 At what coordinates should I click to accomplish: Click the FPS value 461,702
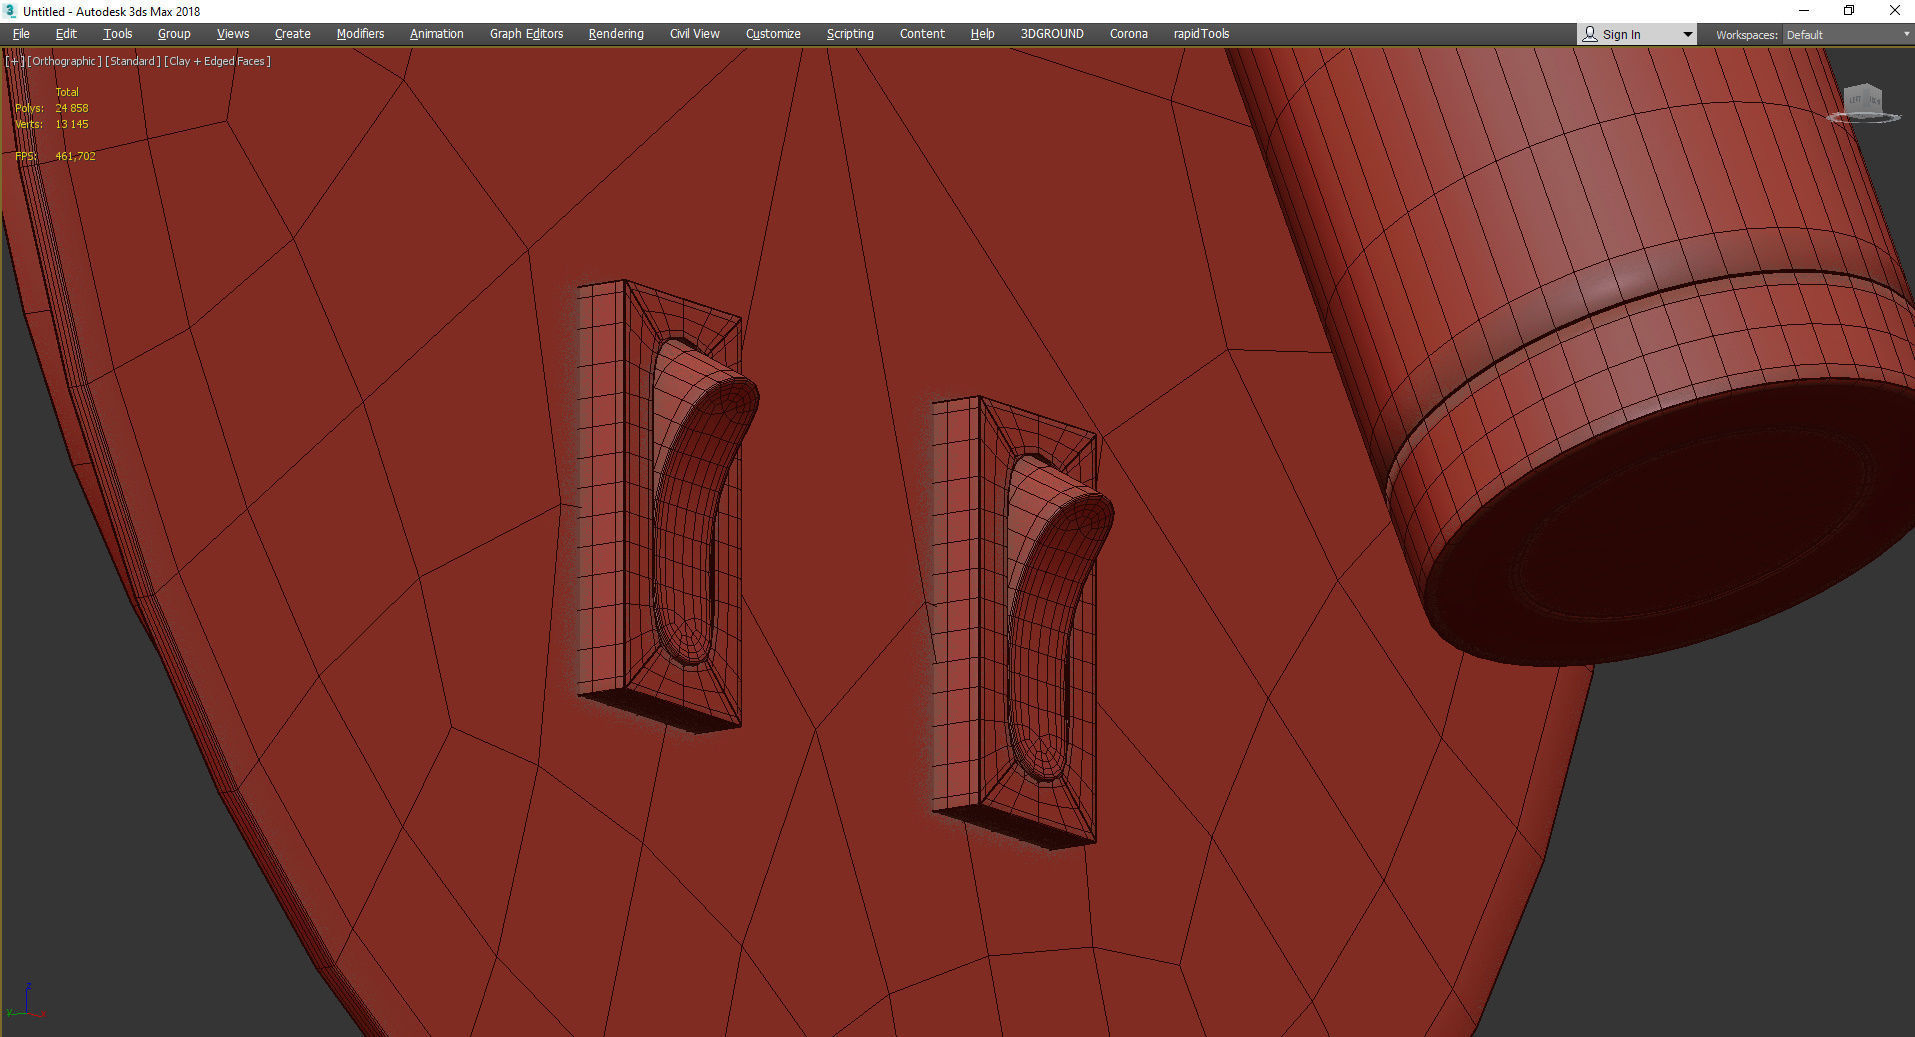coord(76,156)
